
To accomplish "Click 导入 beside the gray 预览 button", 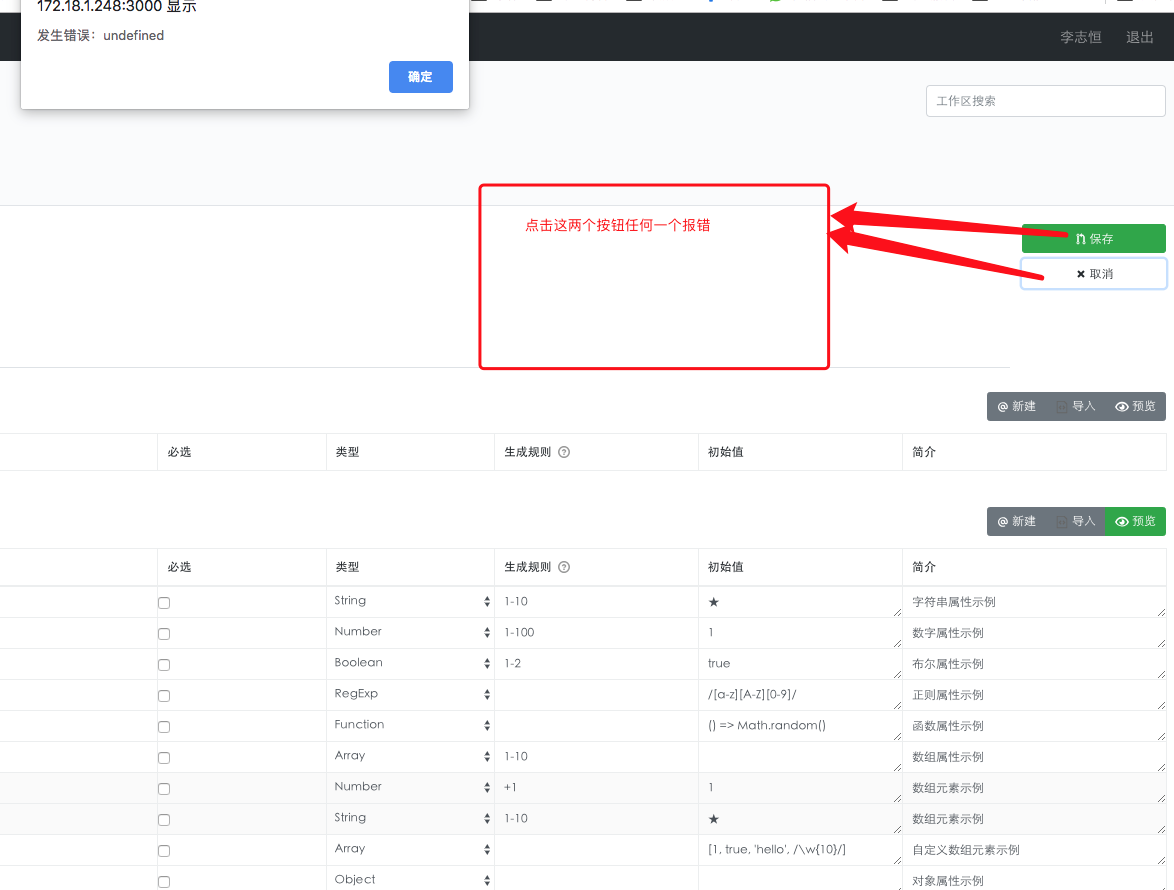I will pos(1076,406).
